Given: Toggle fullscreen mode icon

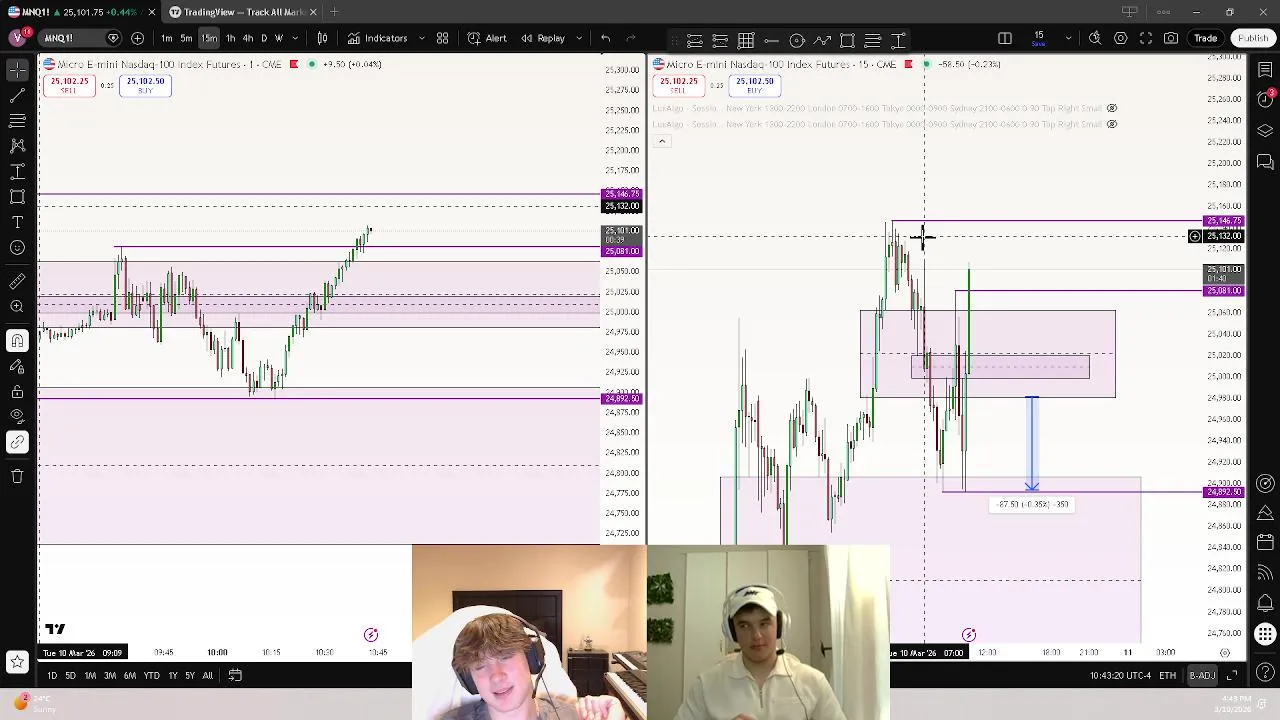Looking at the screenshot, I should click(1146, 38).
